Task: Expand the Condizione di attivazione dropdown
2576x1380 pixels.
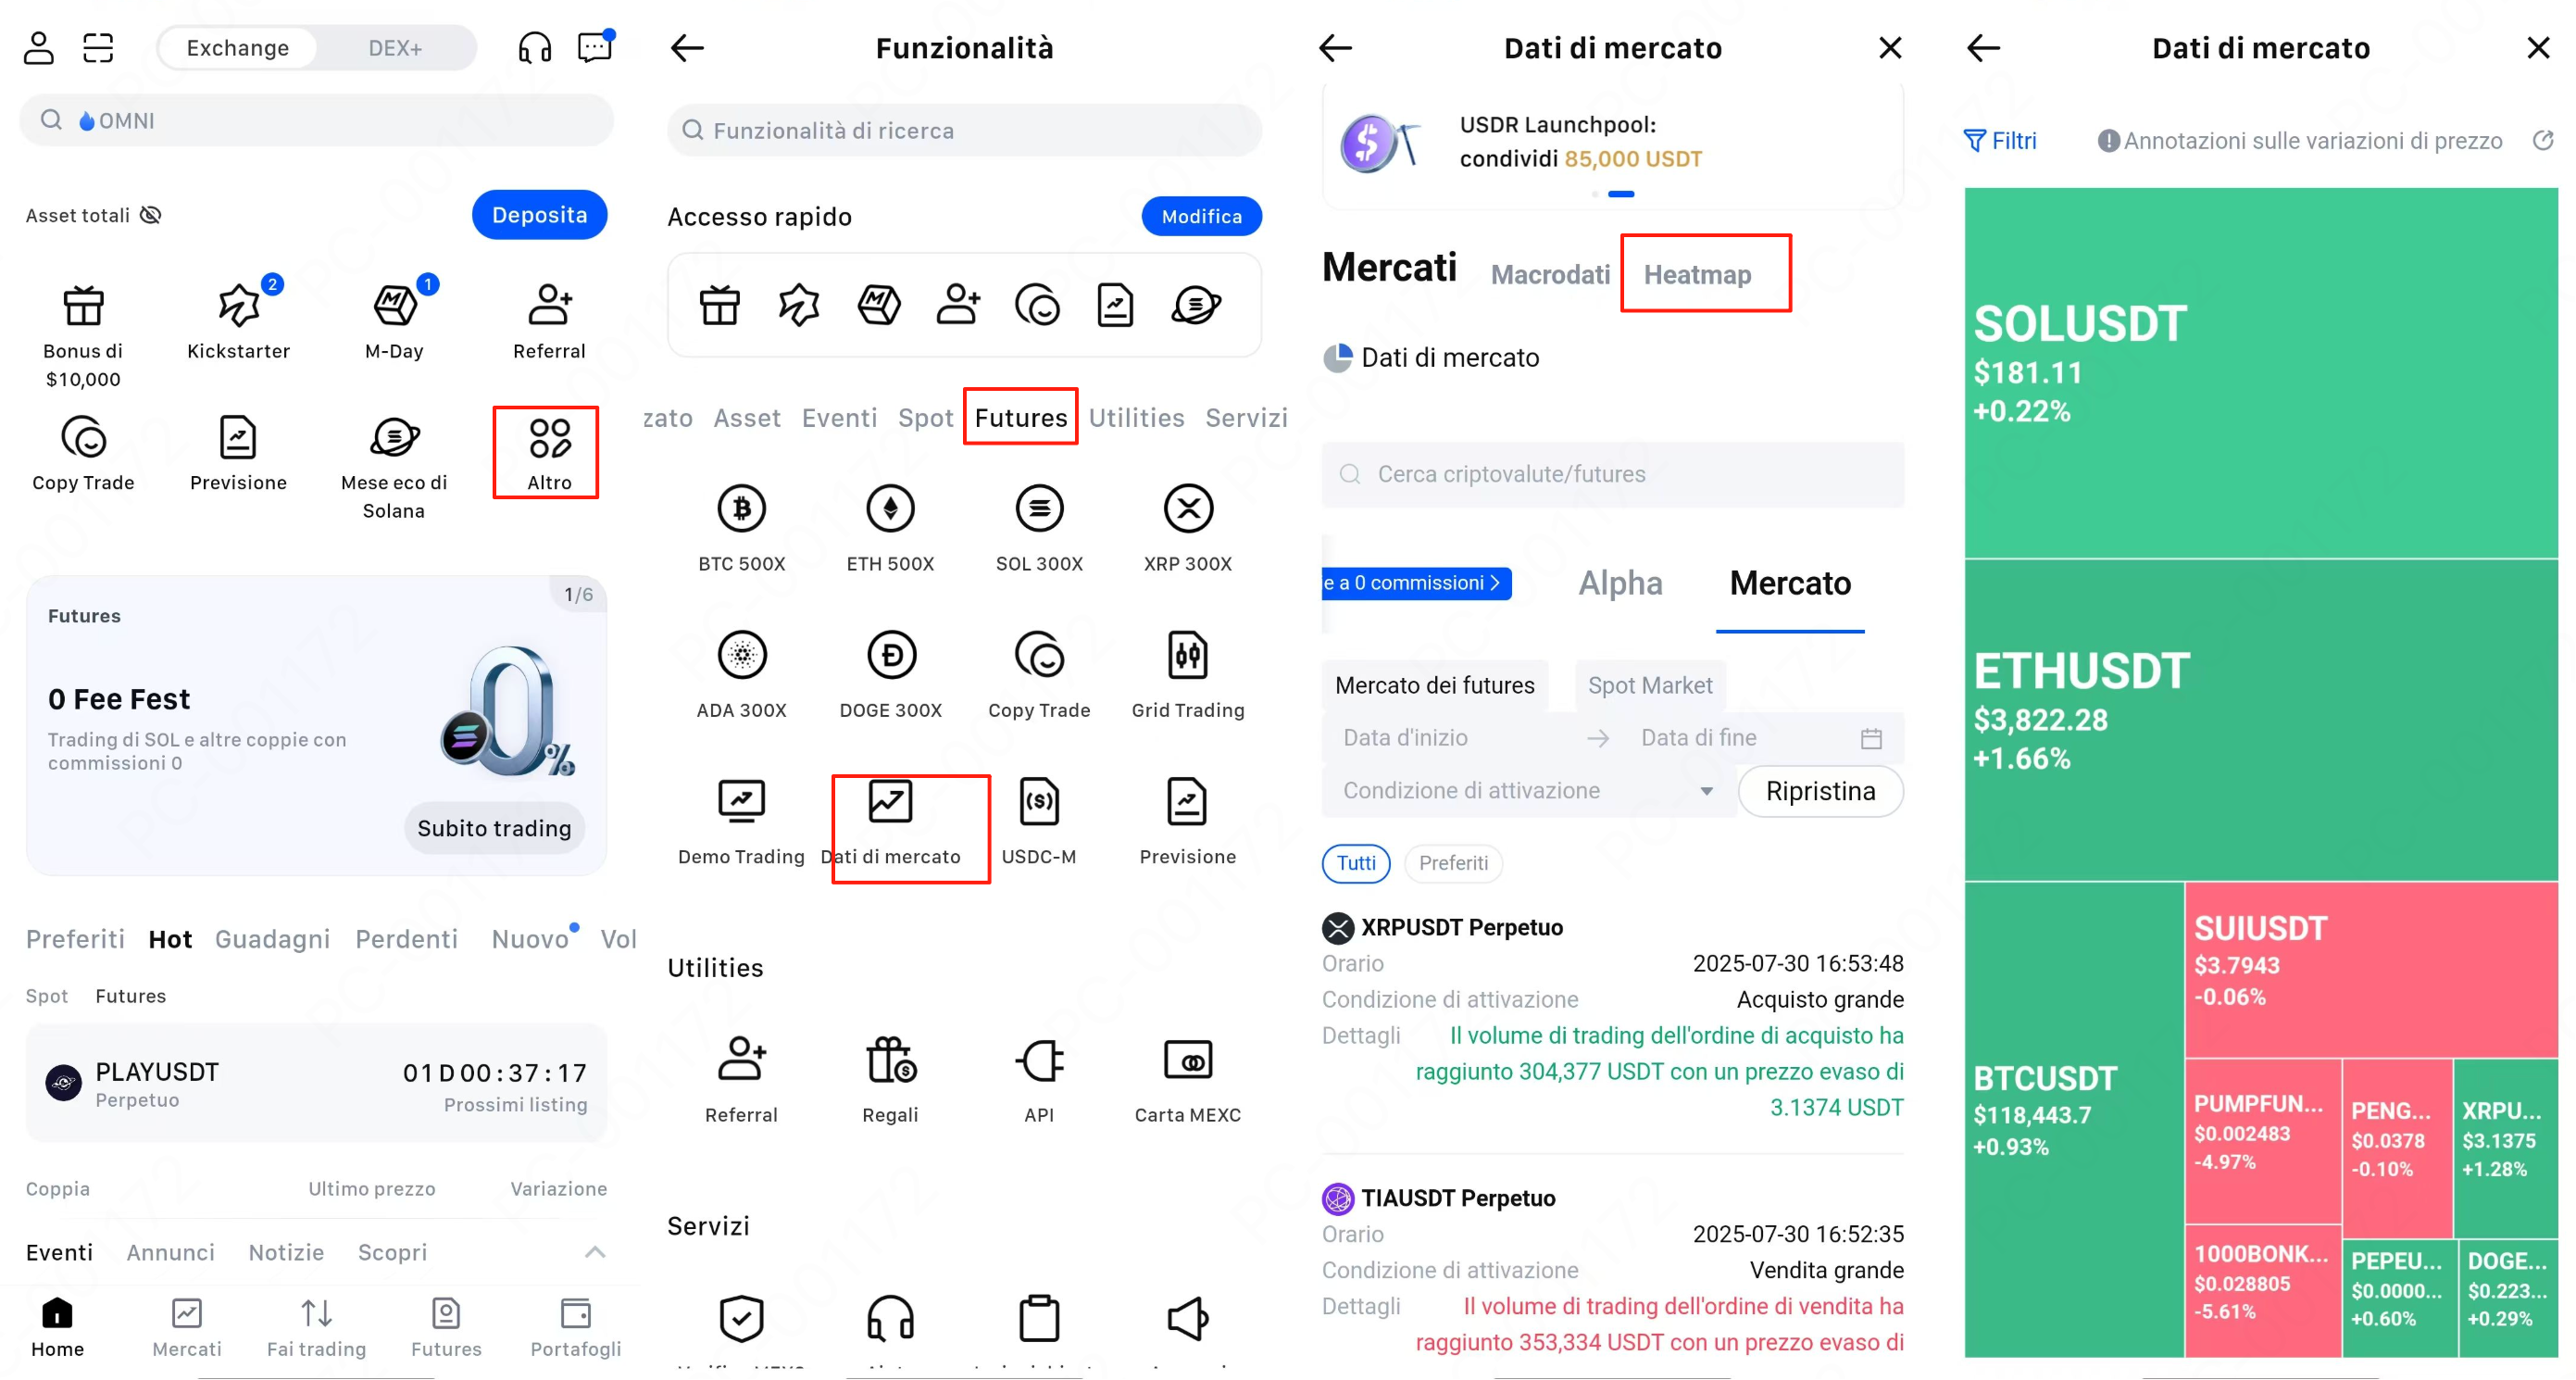Action: 1527,791
